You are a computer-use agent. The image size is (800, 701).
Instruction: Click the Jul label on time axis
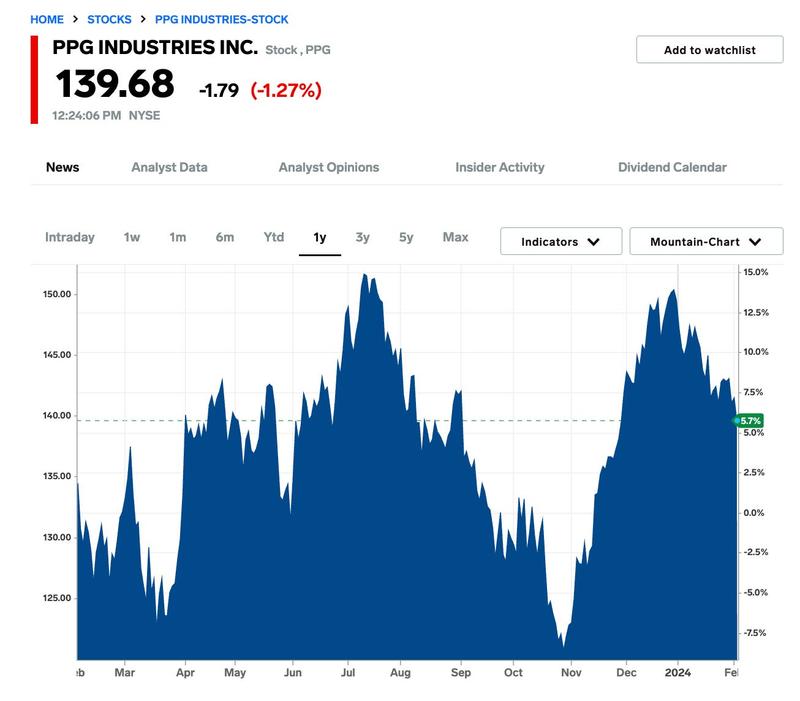(348, 672)
